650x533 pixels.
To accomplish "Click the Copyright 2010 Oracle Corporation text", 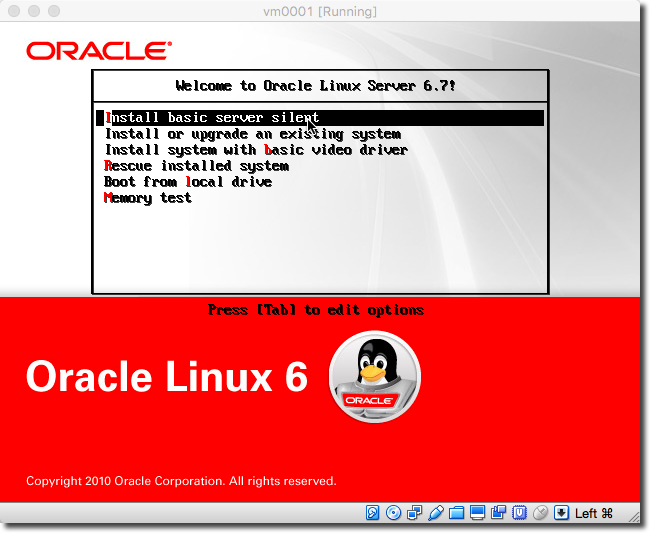I will (x=181, y=481).
